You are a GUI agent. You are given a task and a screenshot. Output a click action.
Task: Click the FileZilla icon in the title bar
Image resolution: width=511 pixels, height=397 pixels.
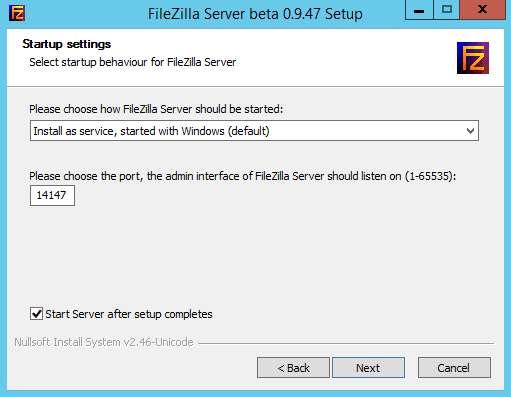[x=17, y=13]
